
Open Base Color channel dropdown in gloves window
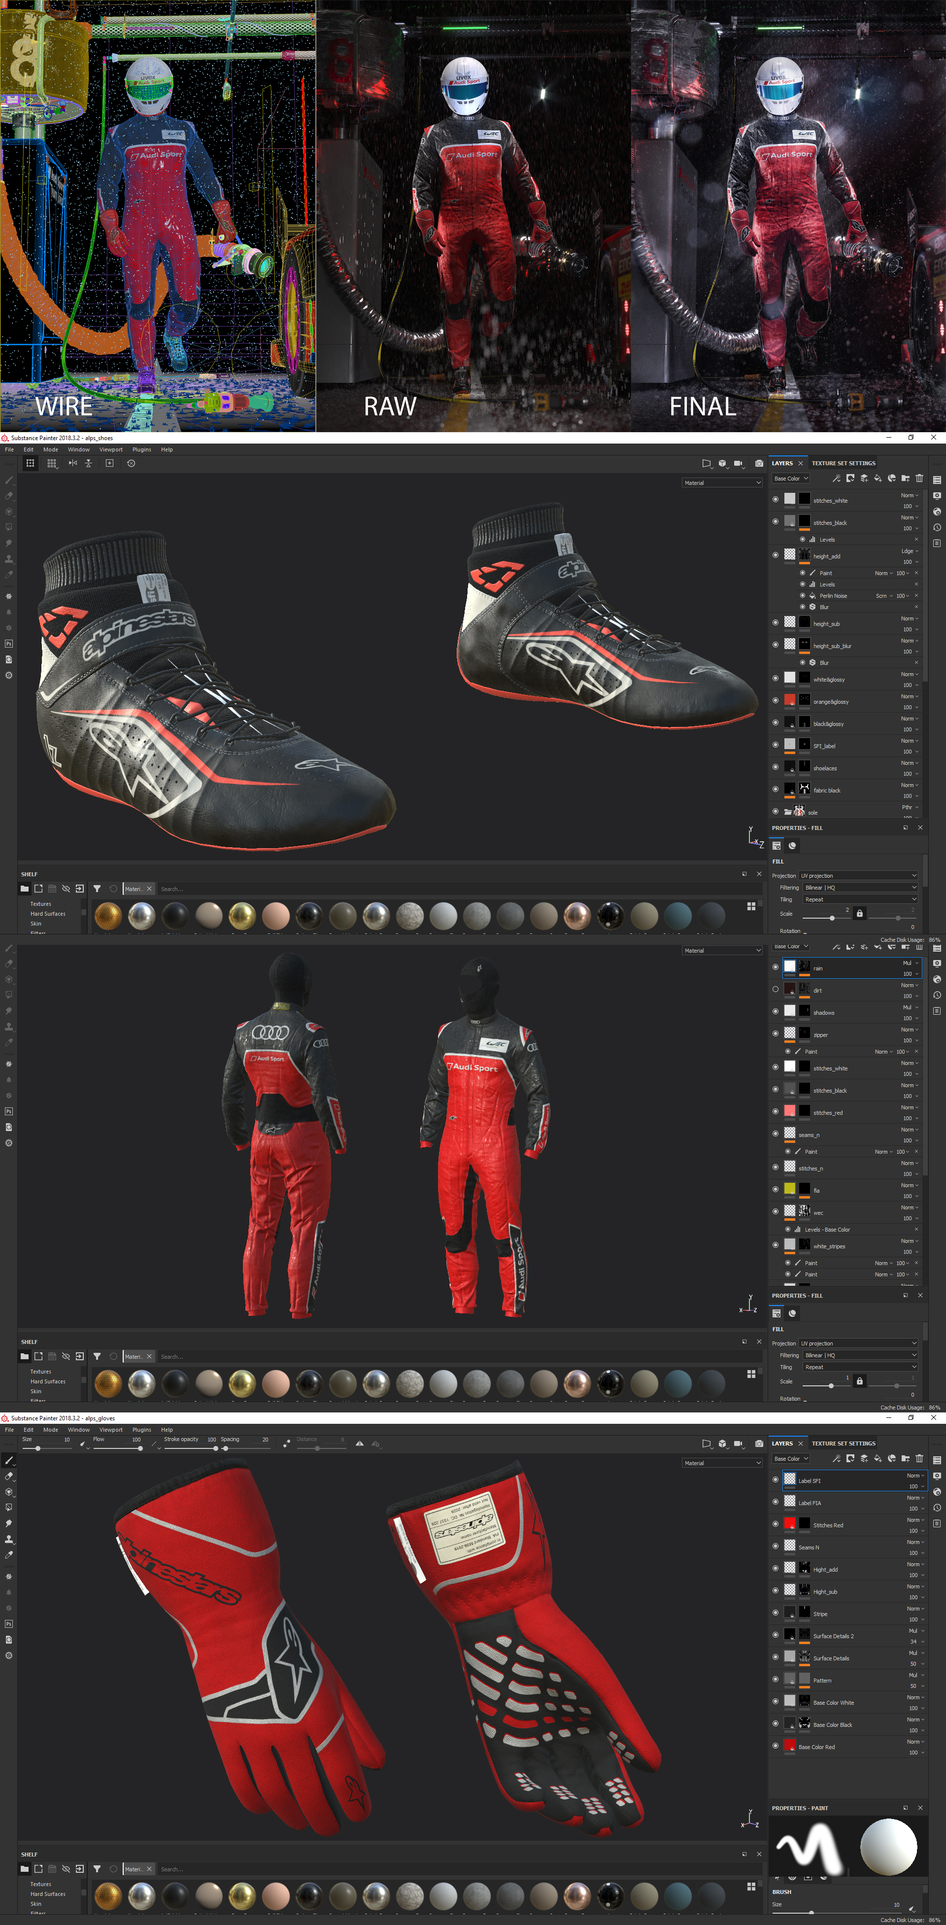(x=790, y=1458)
